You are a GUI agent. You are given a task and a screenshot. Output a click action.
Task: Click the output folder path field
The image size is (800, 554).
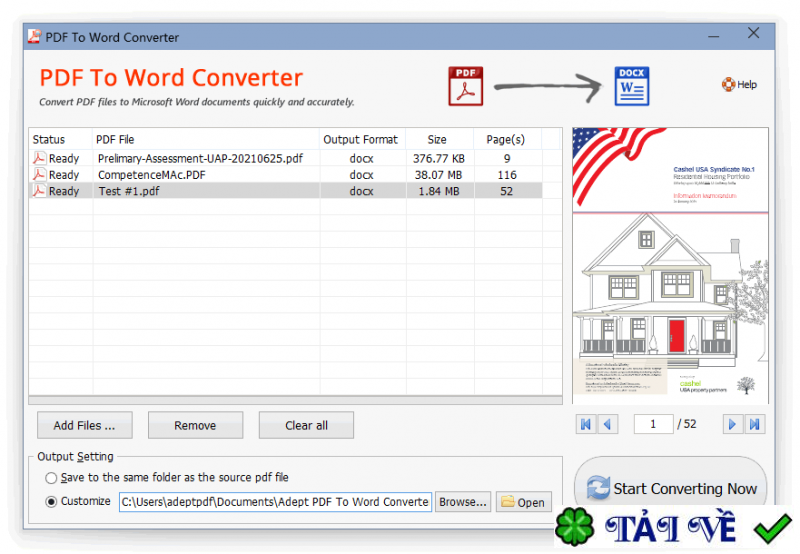click(276, 502)
